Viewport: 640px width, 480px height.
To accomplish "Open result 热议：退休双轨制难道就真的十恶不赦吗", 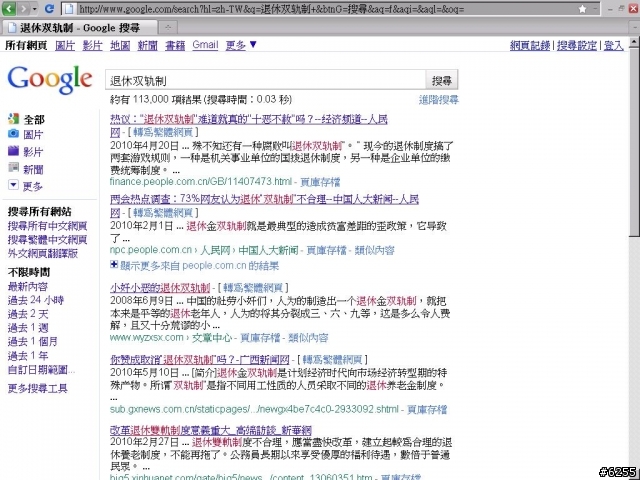I will click(249, 119).
